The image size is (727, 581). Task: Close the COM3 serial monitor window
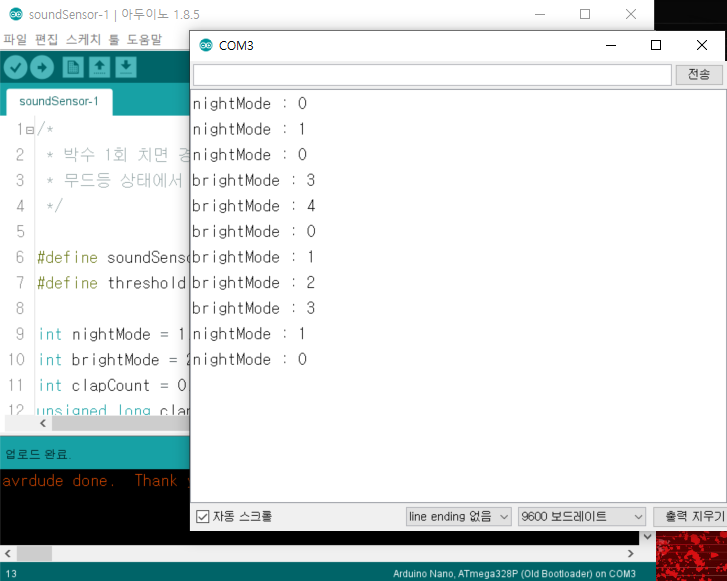(x=702, y=45)
